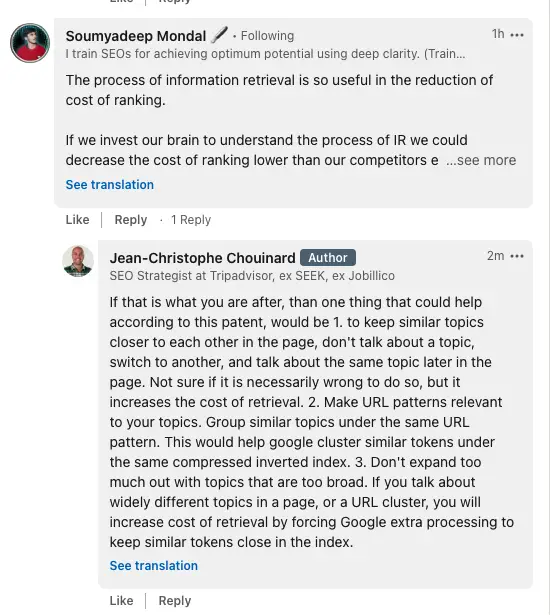Reply to Soumyadeep Mondal's comment
The height and width of the screenshot is (615, 550).
pos(131,220)
